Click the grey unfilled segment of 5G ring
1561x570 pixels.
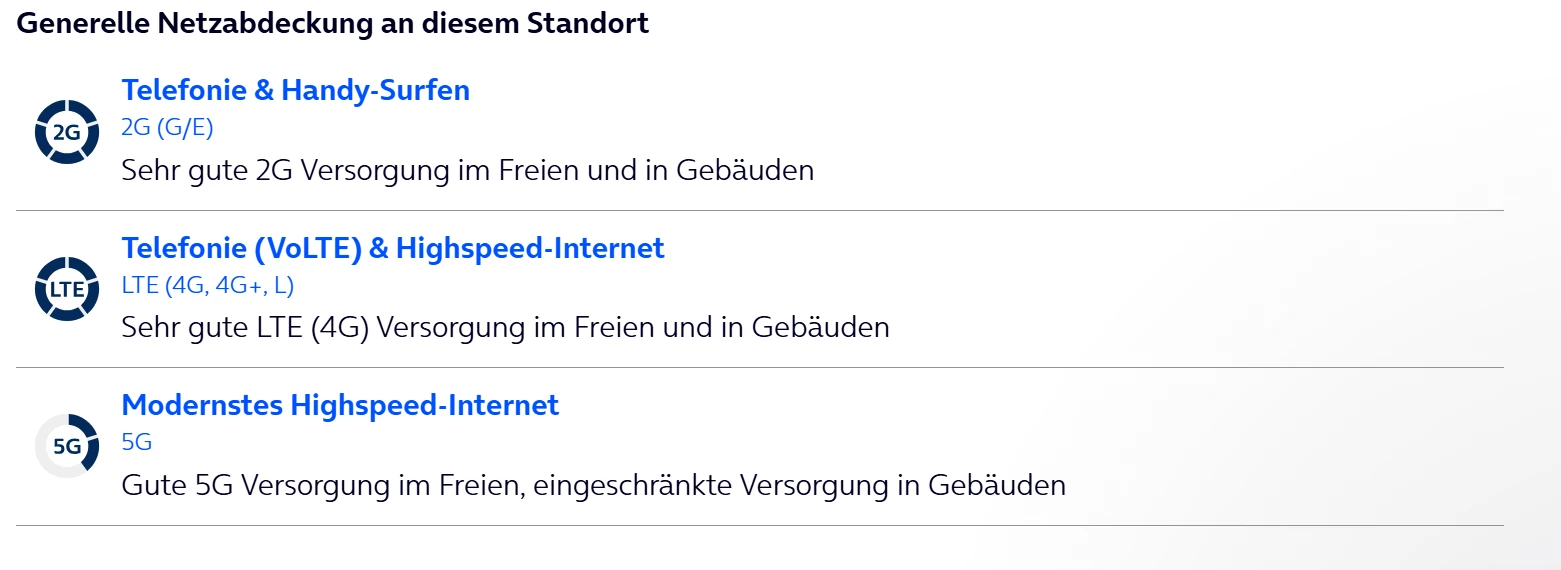(x=43, y=456)
